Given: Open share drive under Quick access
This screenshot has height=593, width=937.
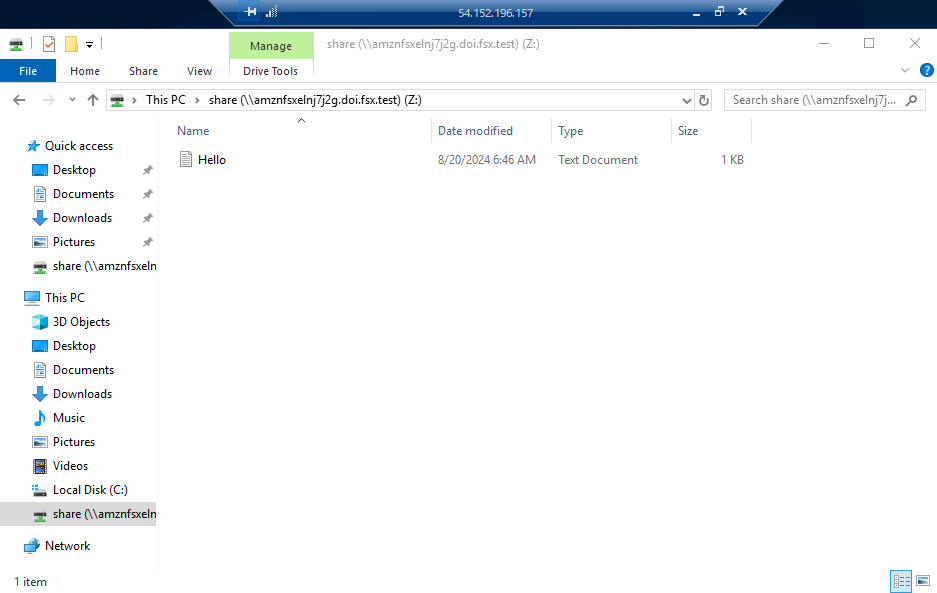Looking at the screenshot, I should [x=105, y=266].
